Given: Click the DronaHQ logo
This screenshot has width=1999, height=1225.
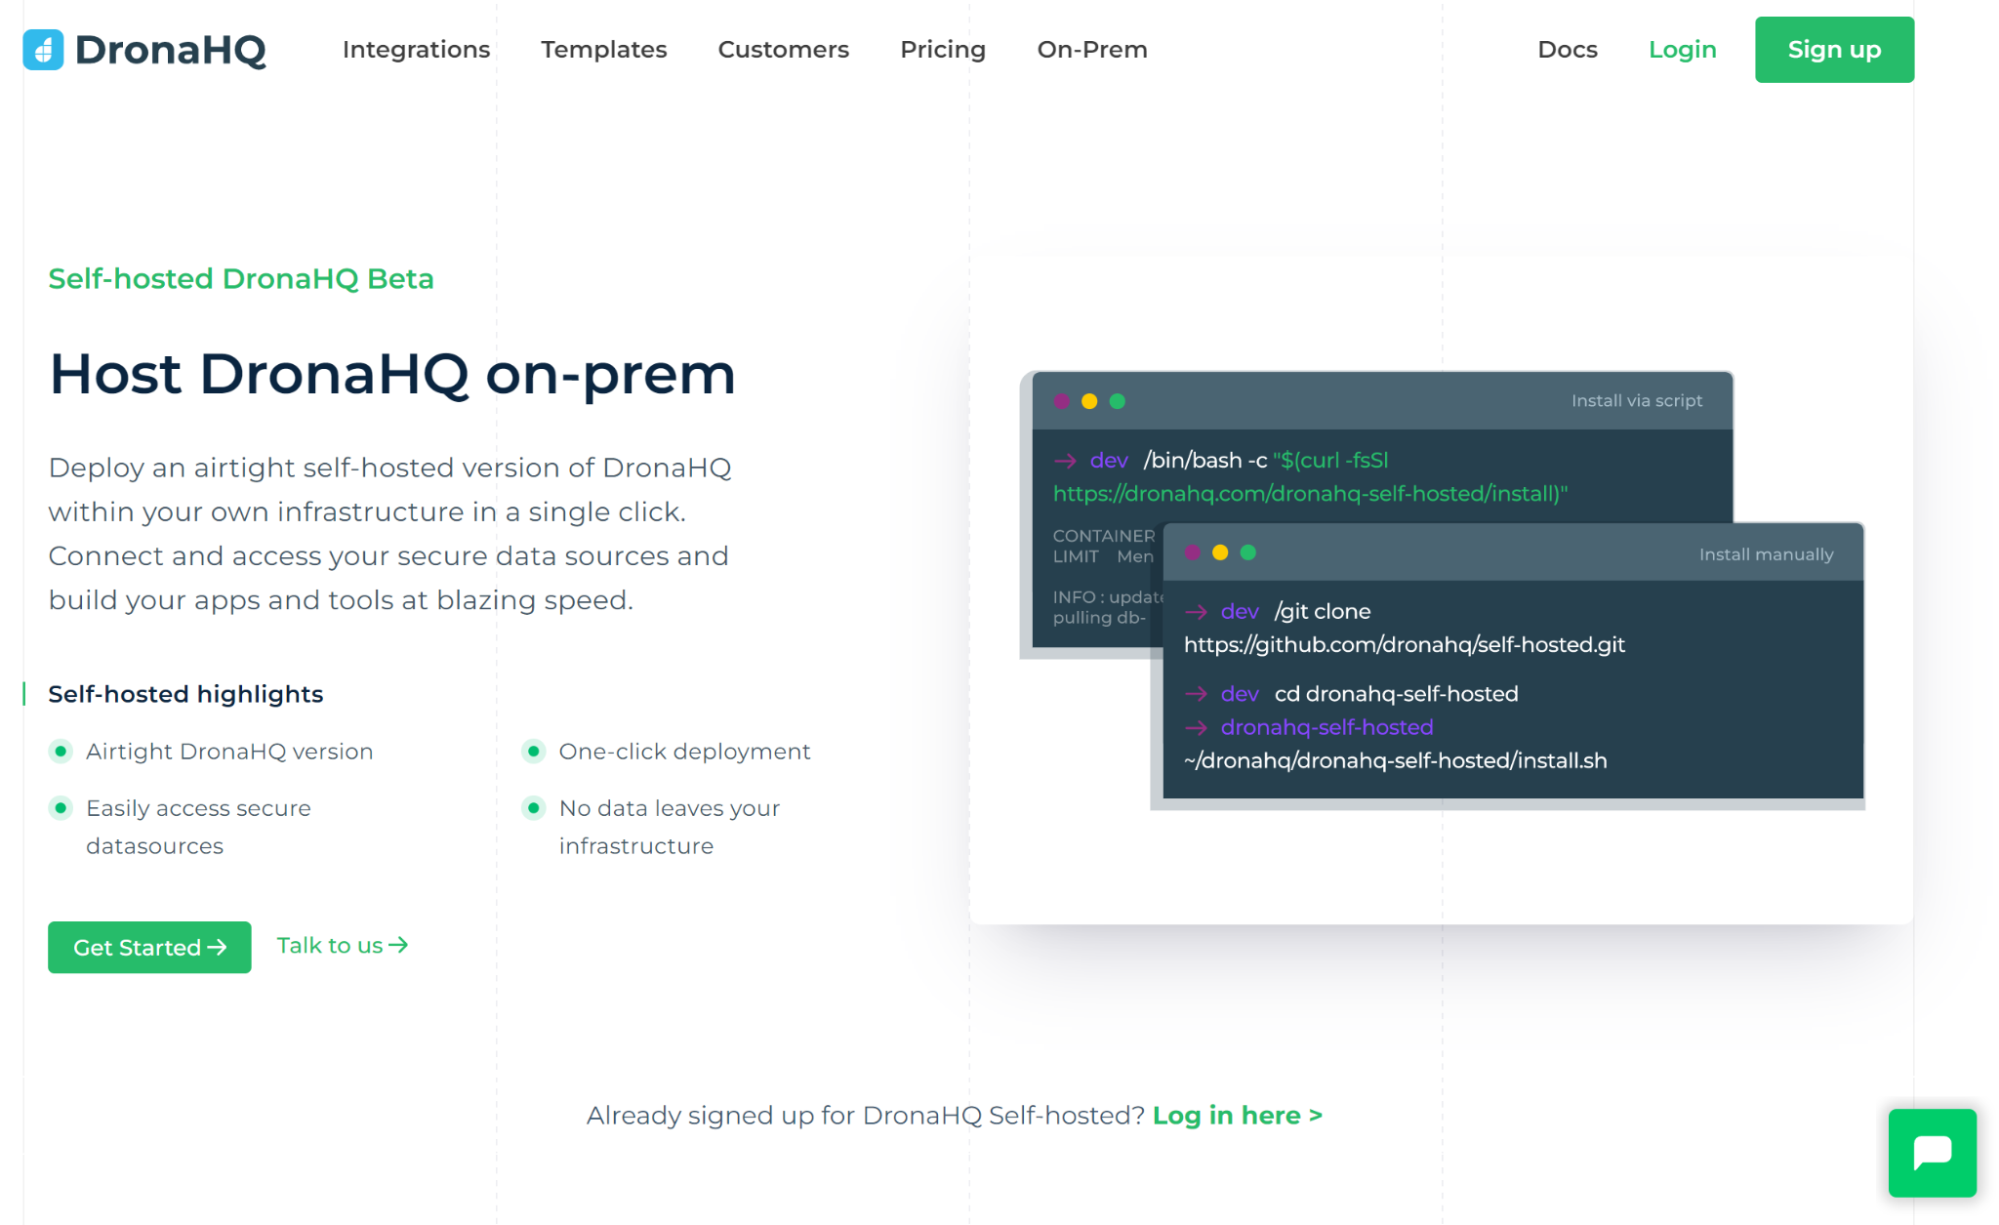Looking at the screenshot, I should tap(144, 49).
